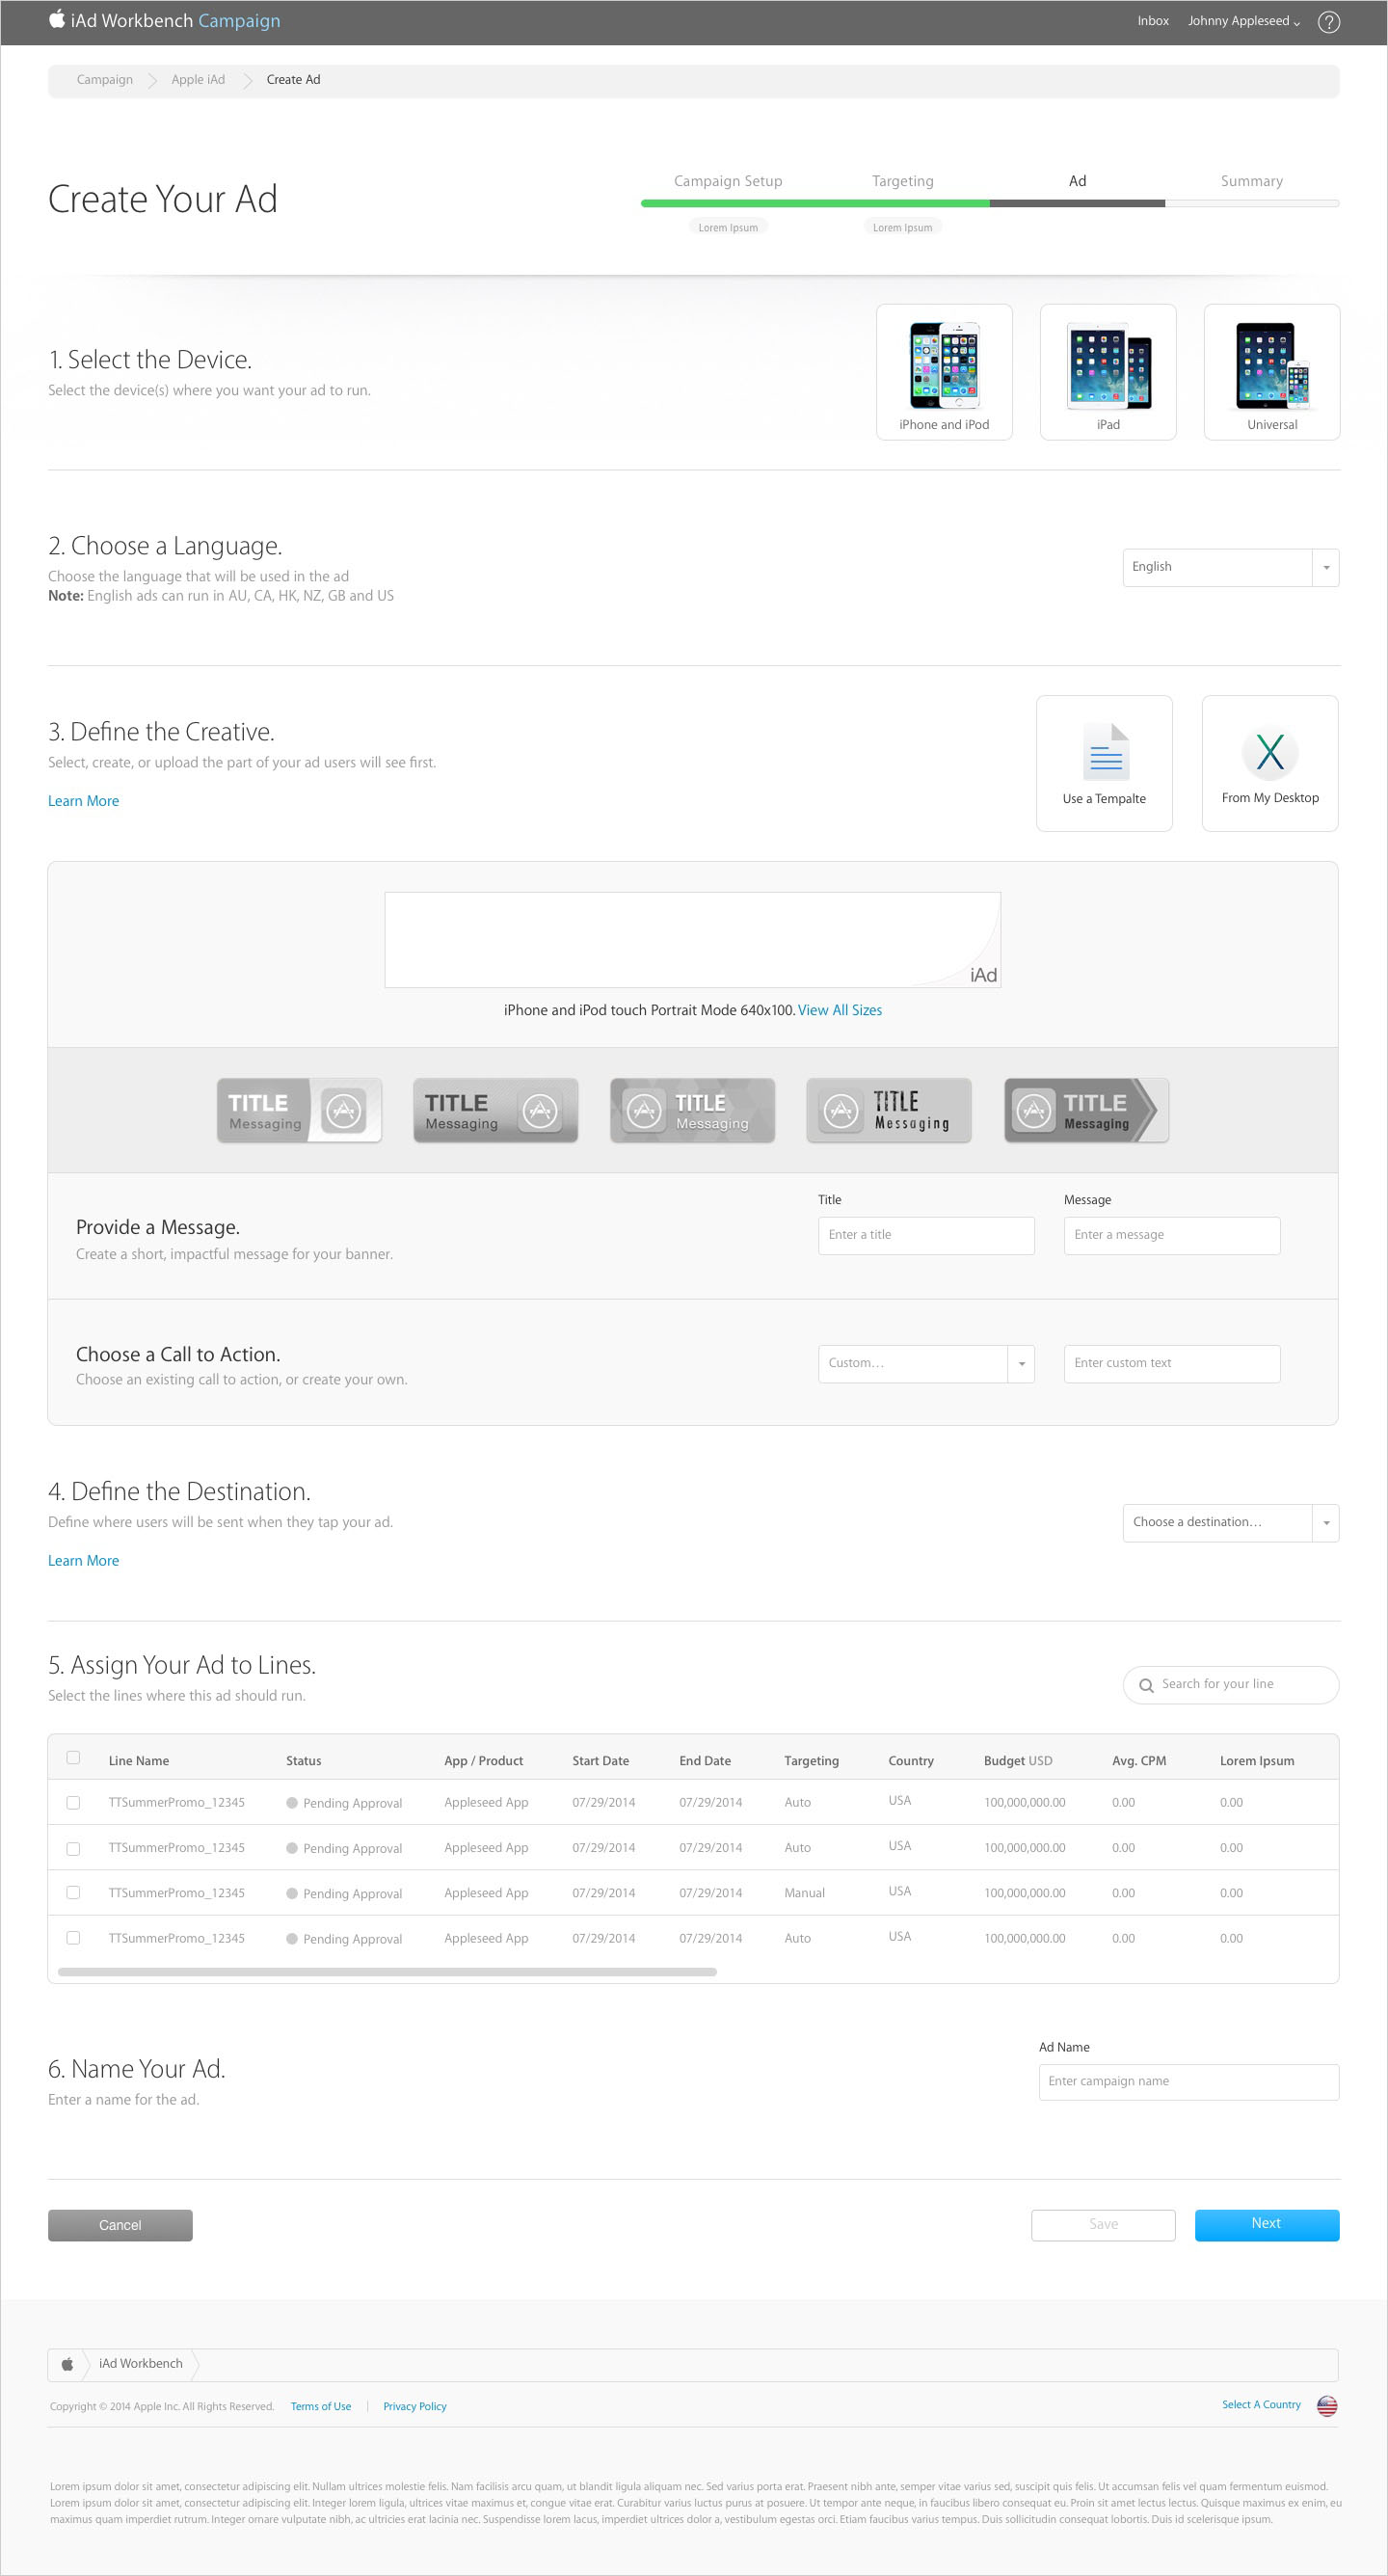Click the United States flag icon

[x=1327, y=2406]
